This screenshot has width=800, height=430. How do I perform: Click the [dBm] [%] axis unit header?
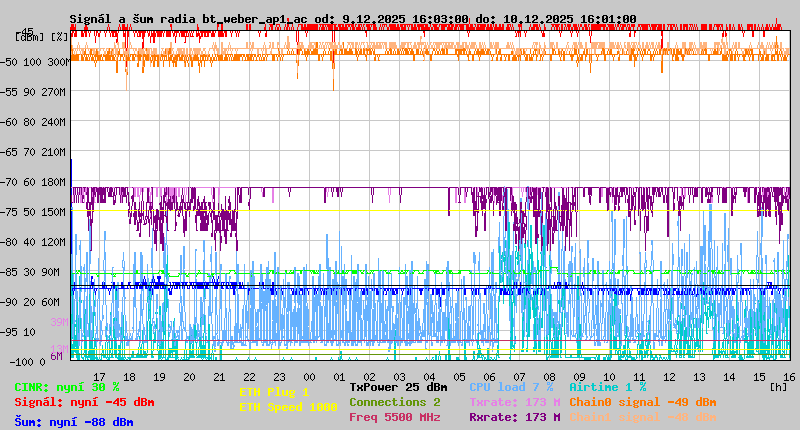coord(42,36)
